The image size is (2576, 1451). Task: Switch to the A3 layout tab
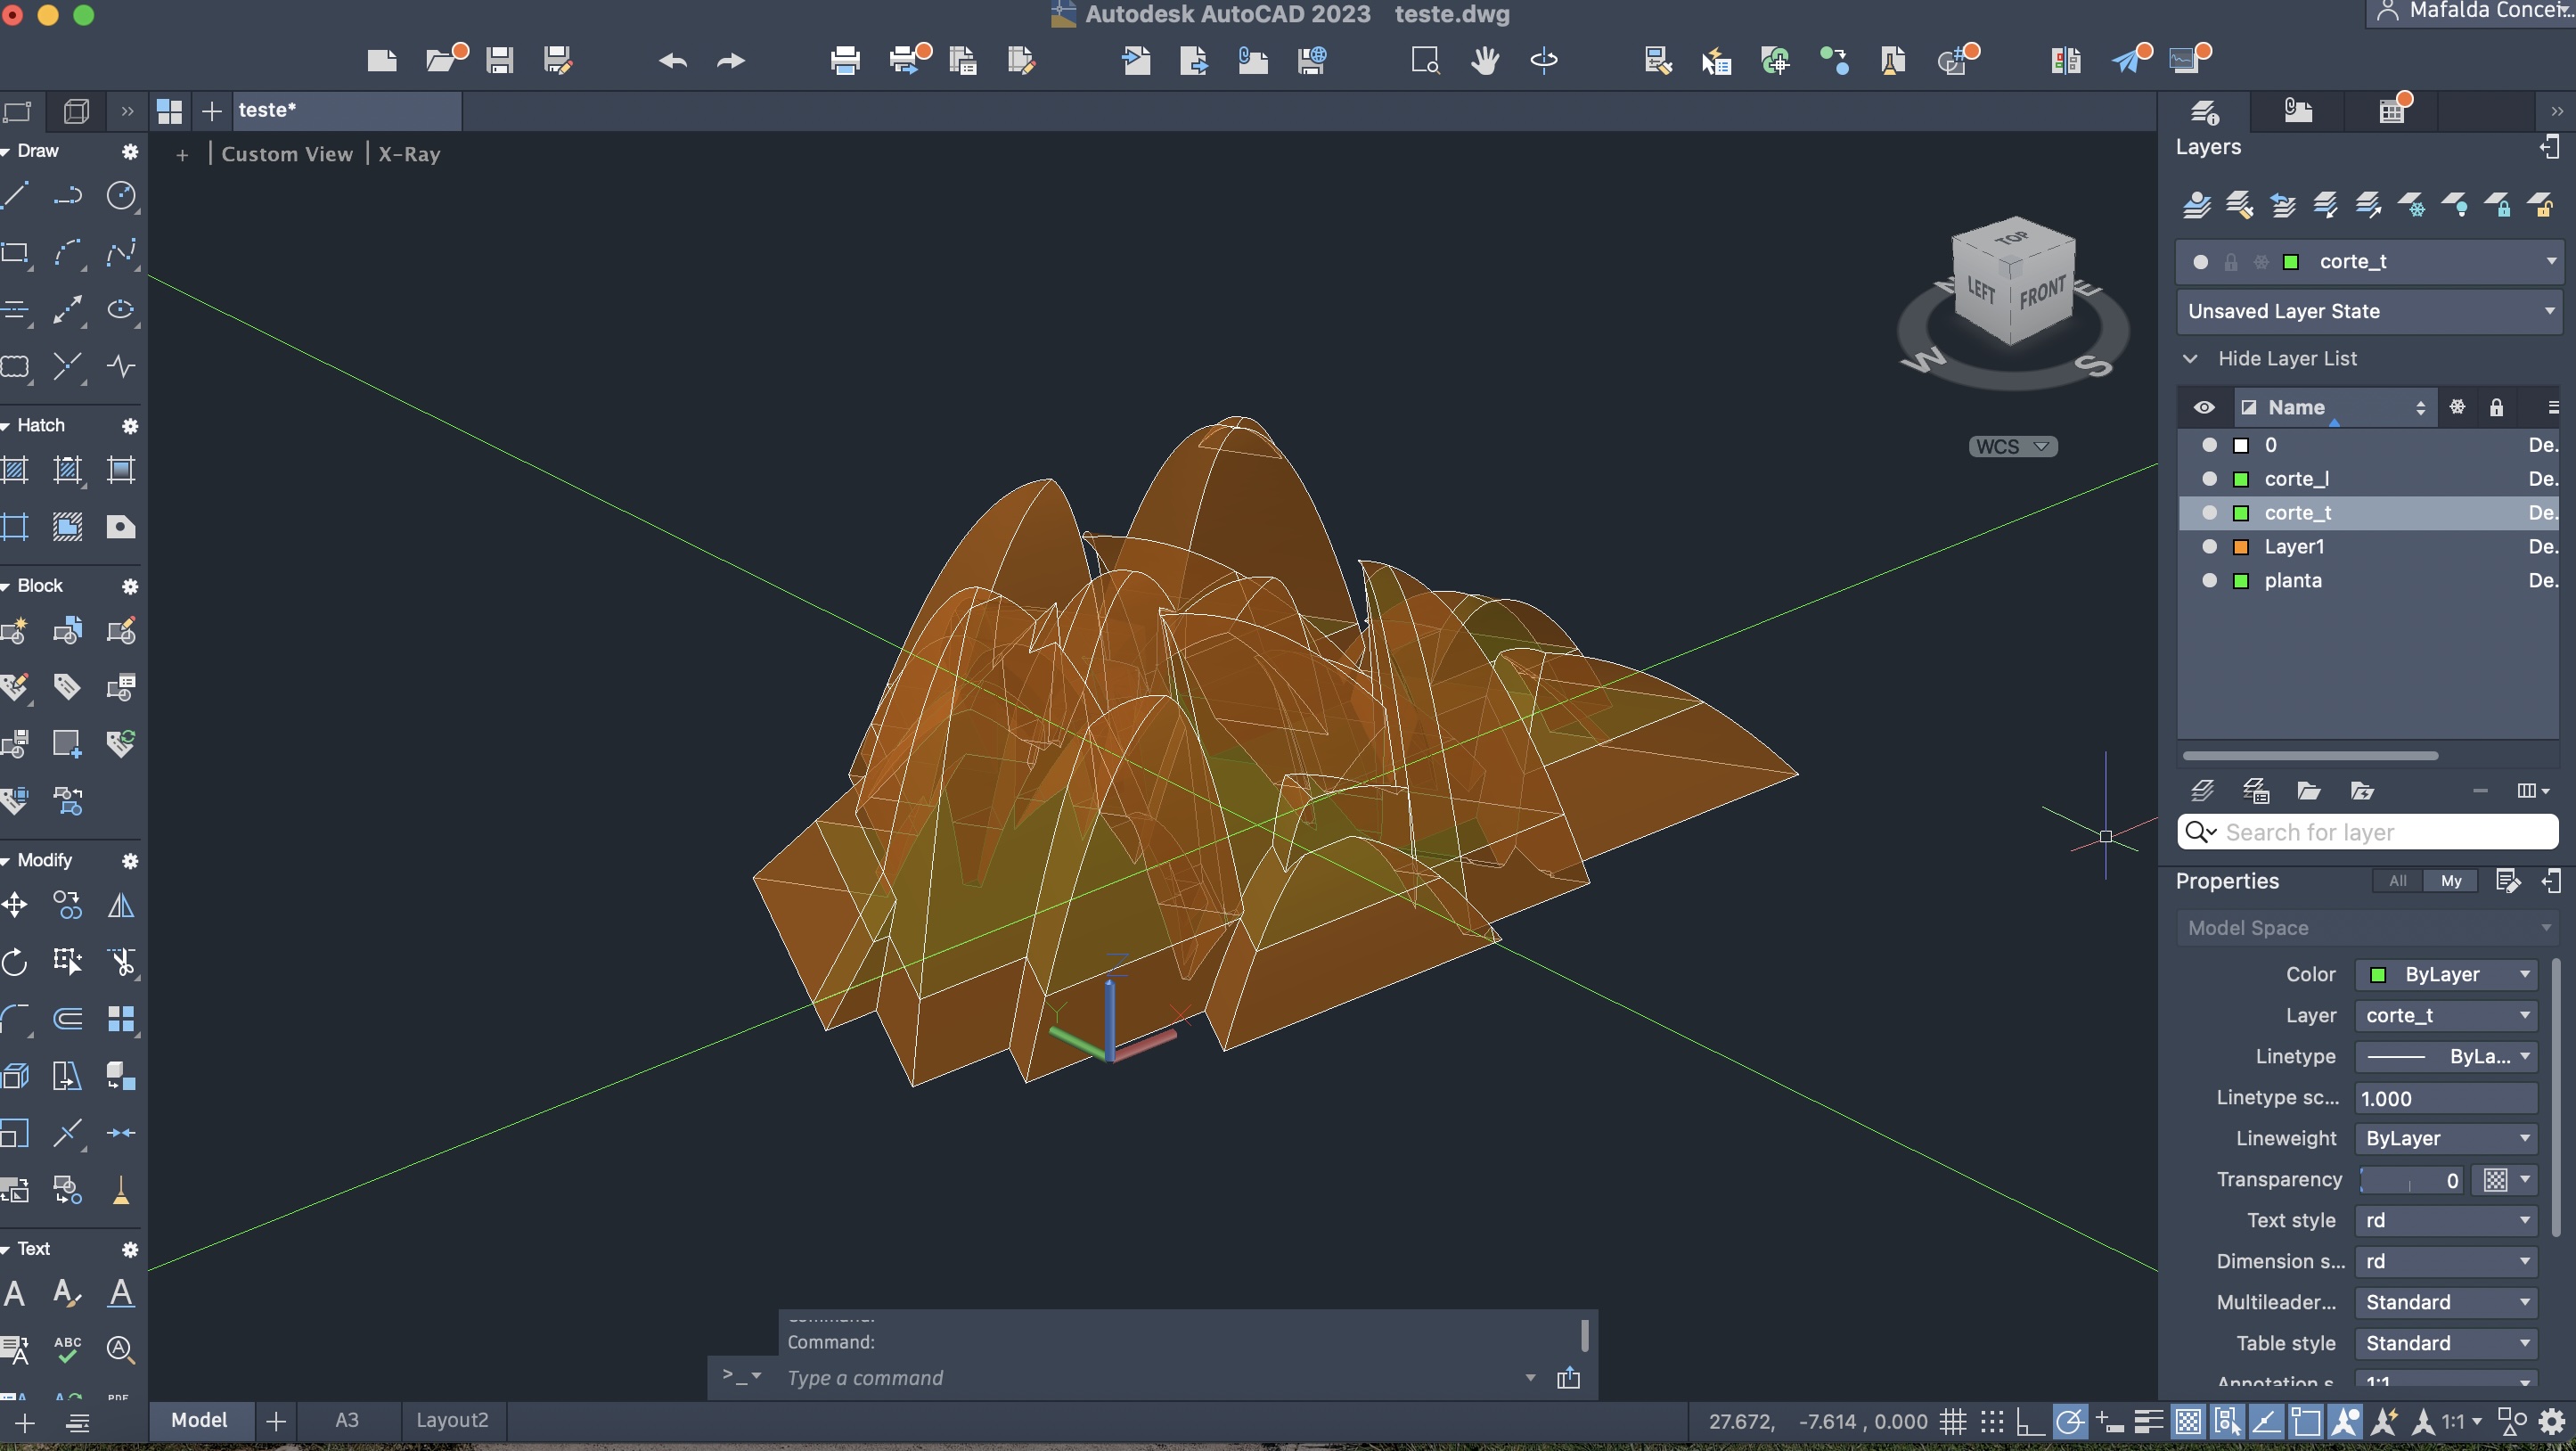point(346,1421)
